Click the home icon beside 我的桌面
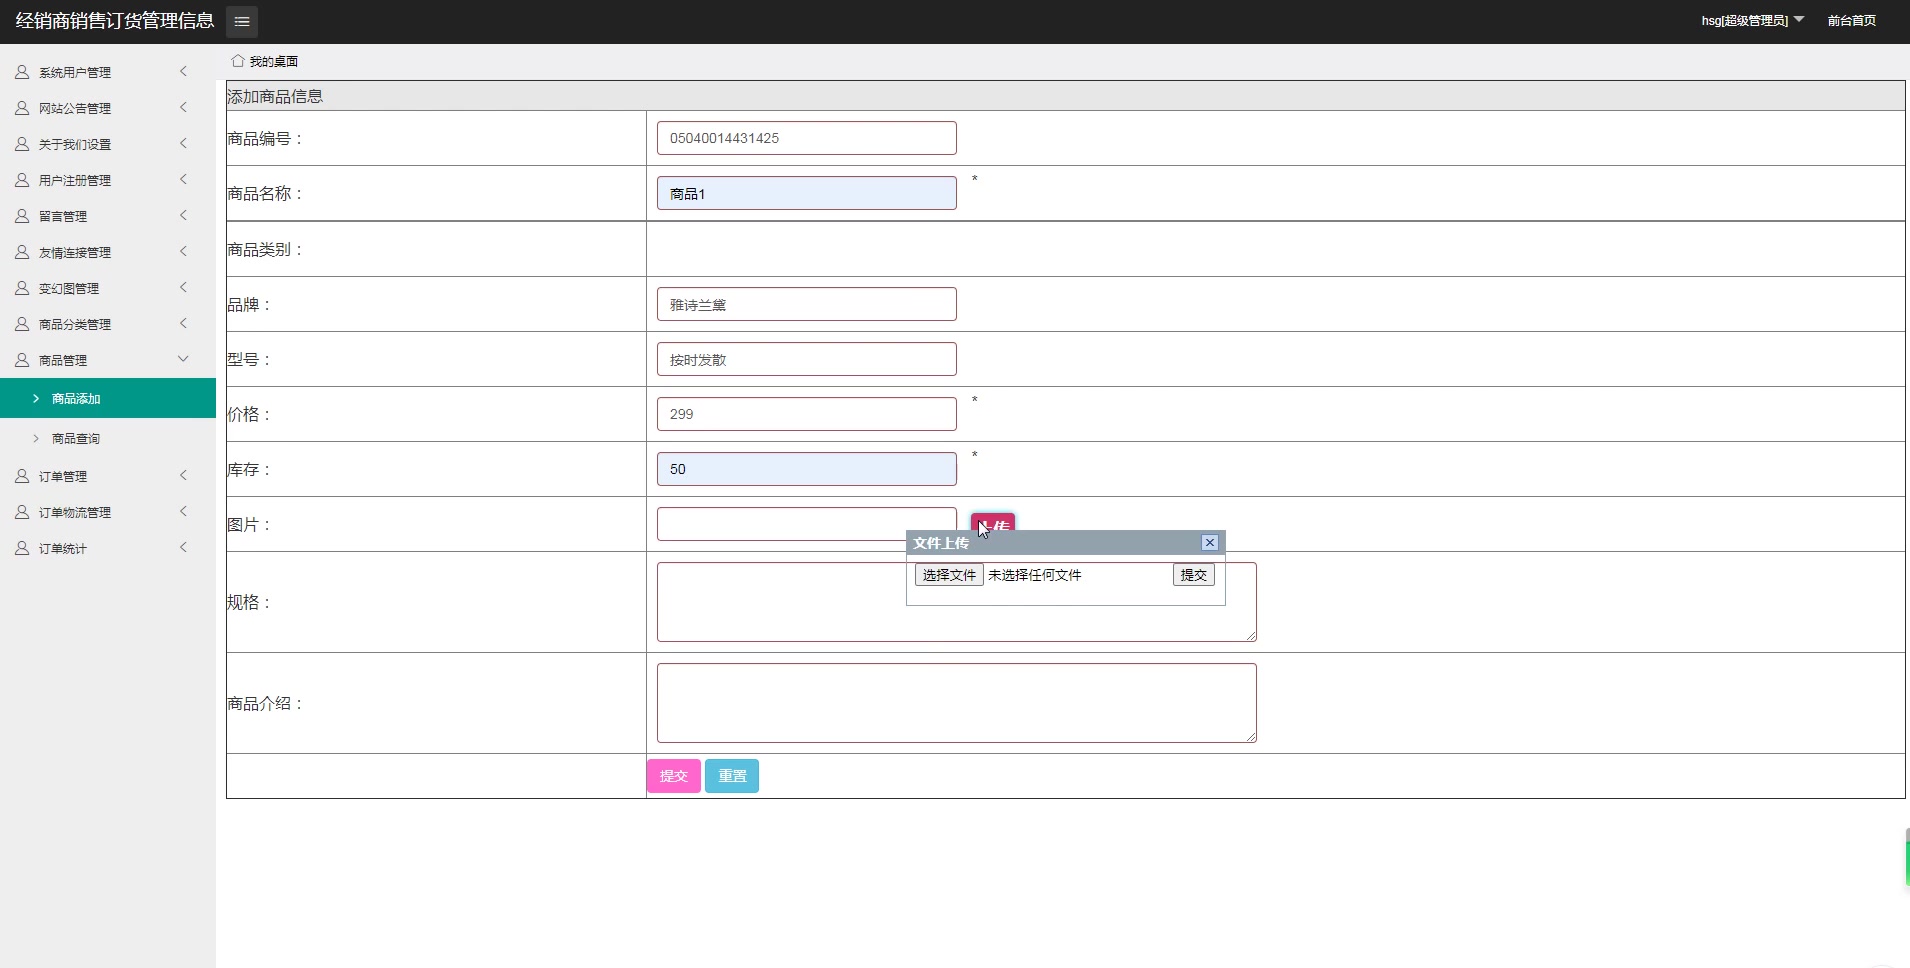Screen dimensions: 1910x968 pyautogui.click(x=237, y=60)
